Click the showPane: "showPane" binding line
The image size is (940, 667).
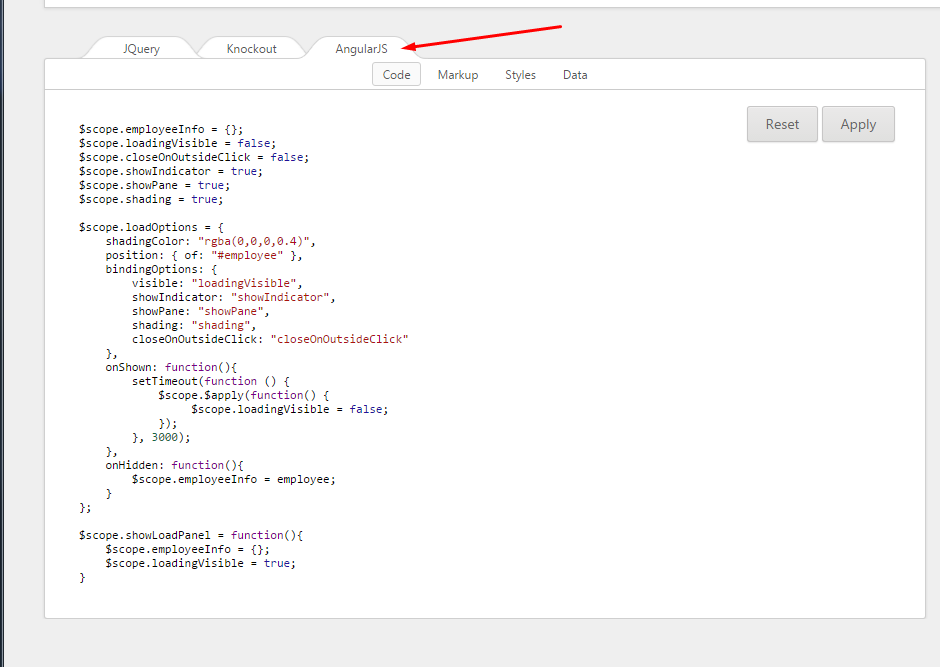tap(201, 311)
